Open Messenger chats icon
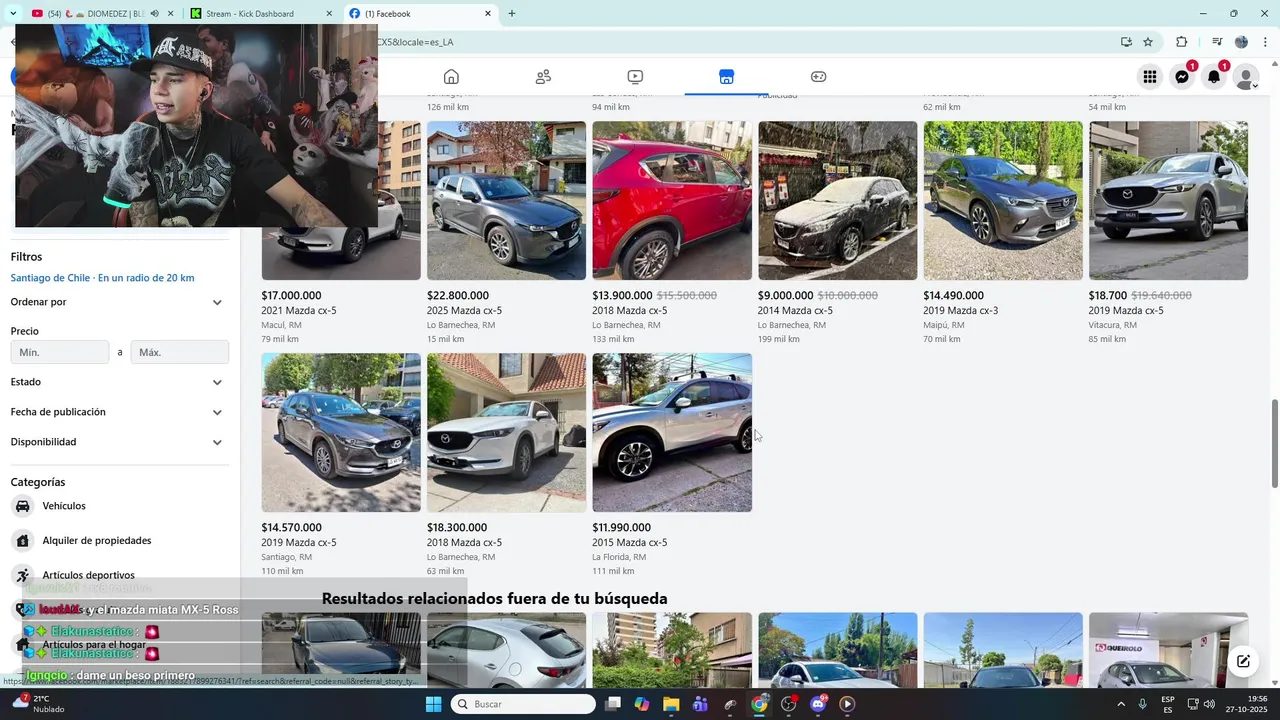 coord(1182,77)
